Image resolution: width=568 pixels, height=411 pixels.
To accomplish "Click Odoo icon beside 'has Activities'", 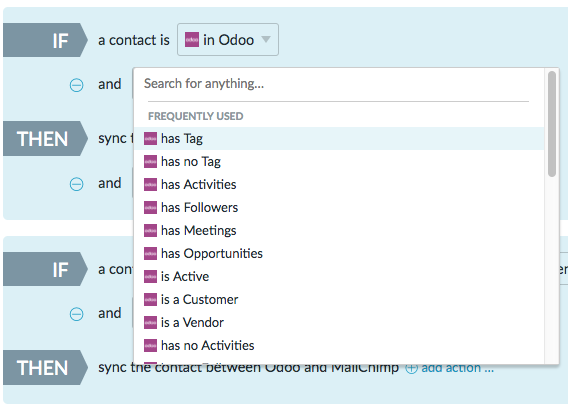I will (x=150, y=184).
